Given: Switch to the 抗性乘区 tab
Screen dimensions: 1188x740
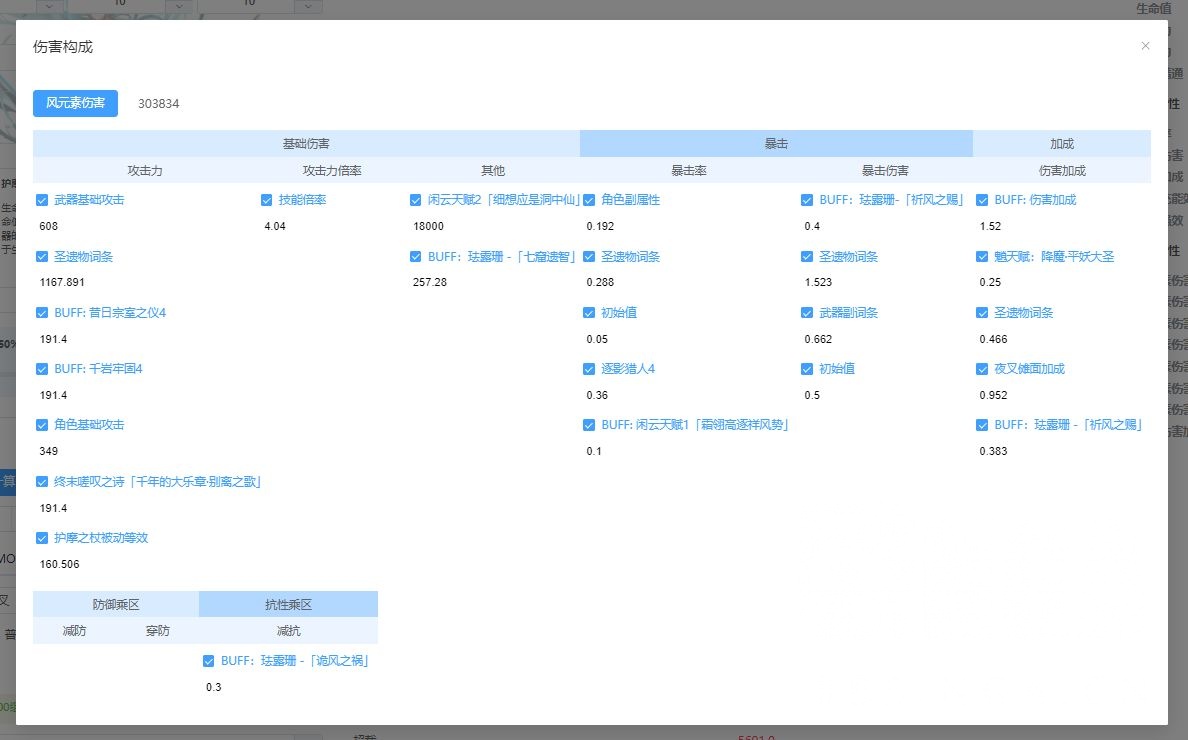Looking at the screenshot, I should pyautogui.click(x=289, y=603).
